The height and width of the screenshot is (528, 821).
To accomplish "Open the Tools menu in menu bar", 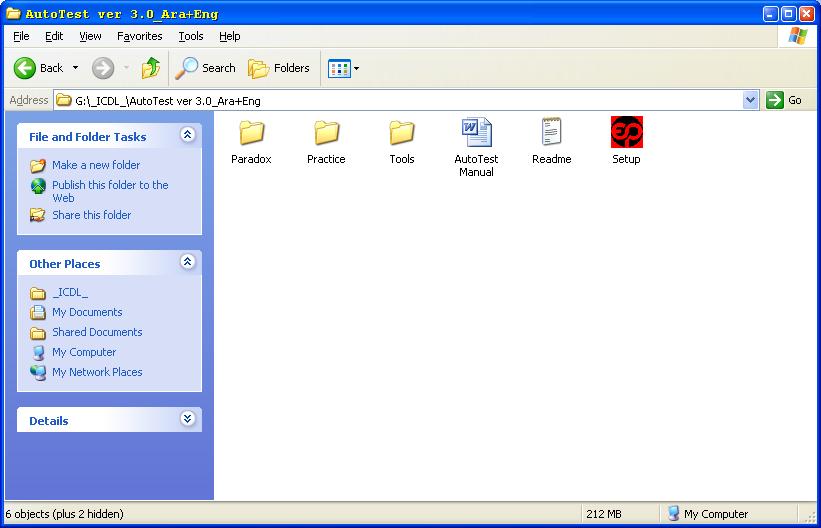I will (190, 36).
